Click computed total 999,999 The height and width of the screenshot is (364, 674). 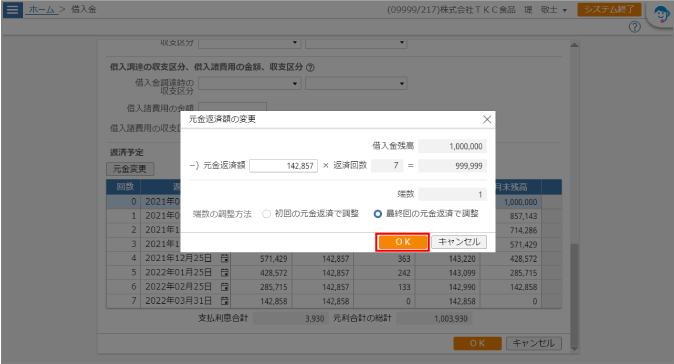[x=452, y=166]
